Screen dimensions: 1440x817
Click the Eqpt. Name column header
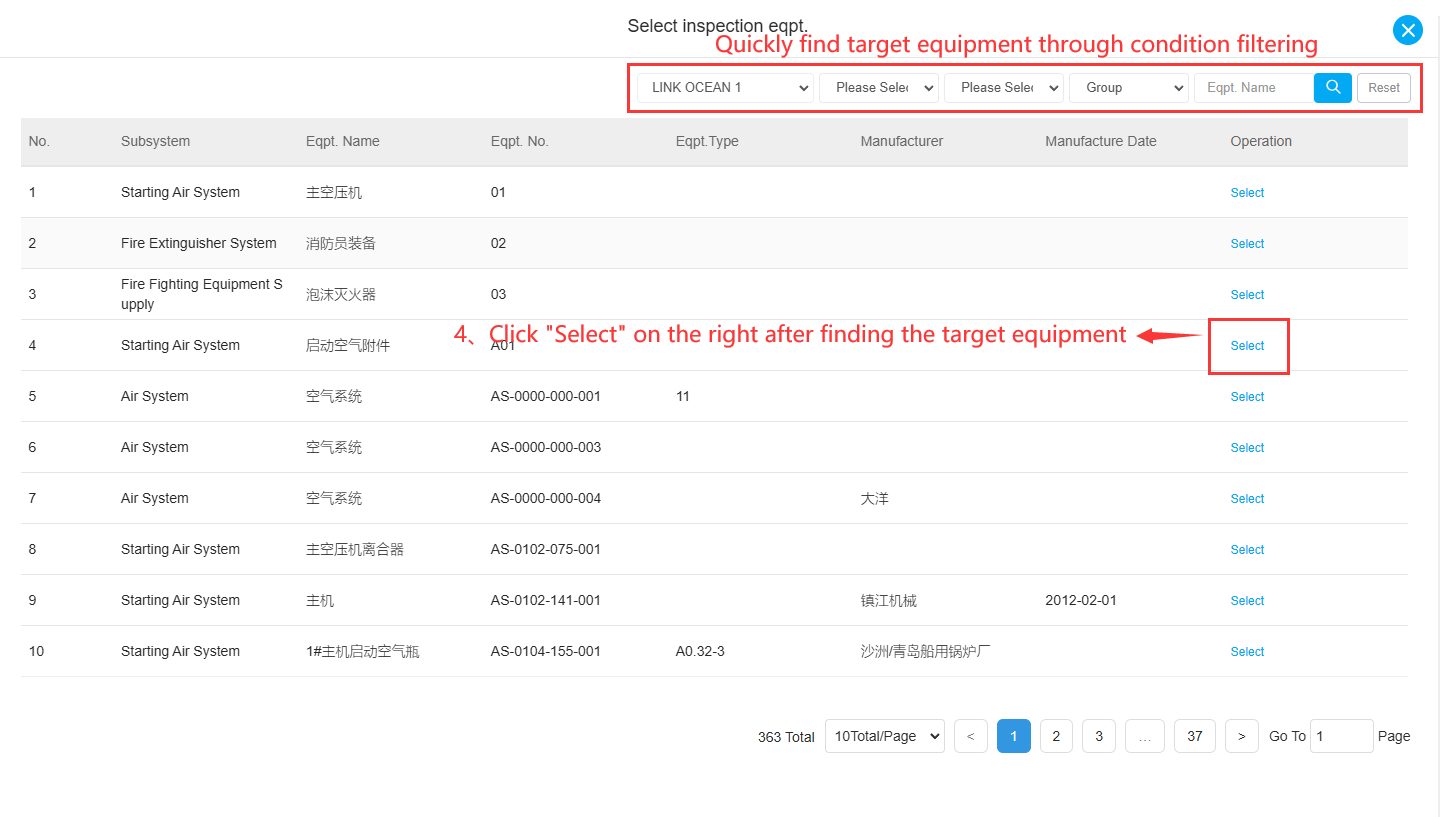343,141
